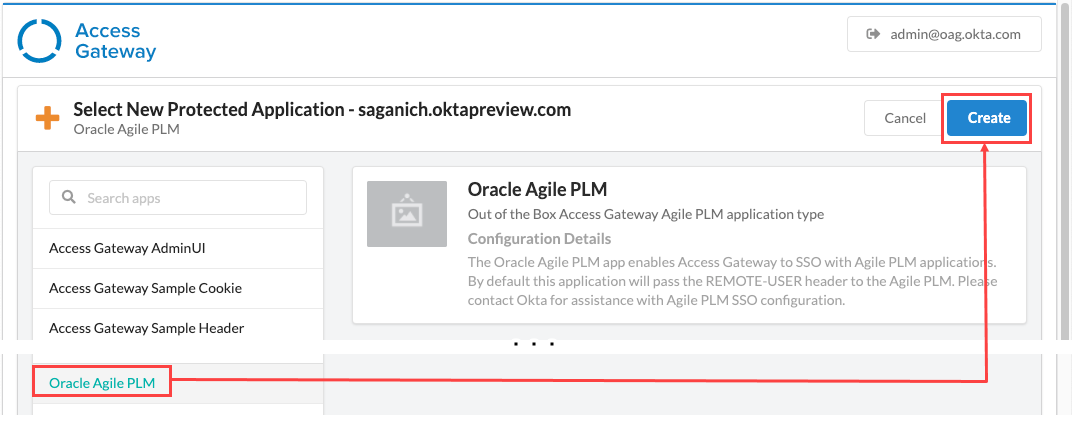
Task: Click the Access Gateway brand text
Action: click(x=115, y=41)
